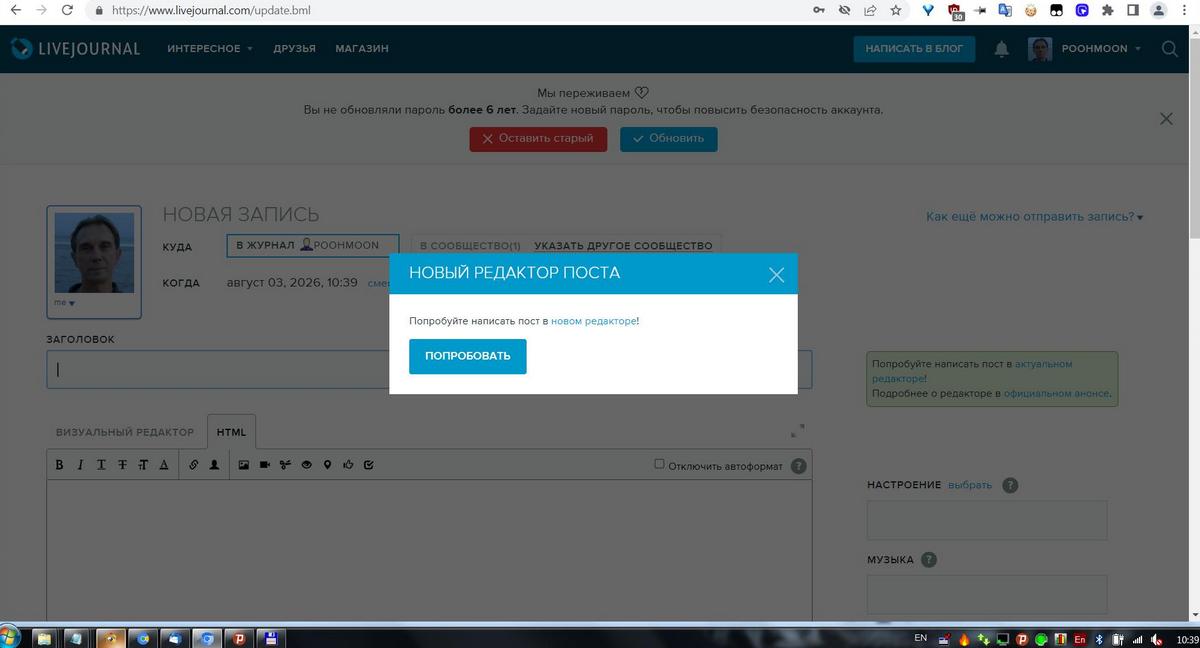Apply italic formatting in the editor toolbar
This screenshot has width=1200, height=648.
(80, 465)
